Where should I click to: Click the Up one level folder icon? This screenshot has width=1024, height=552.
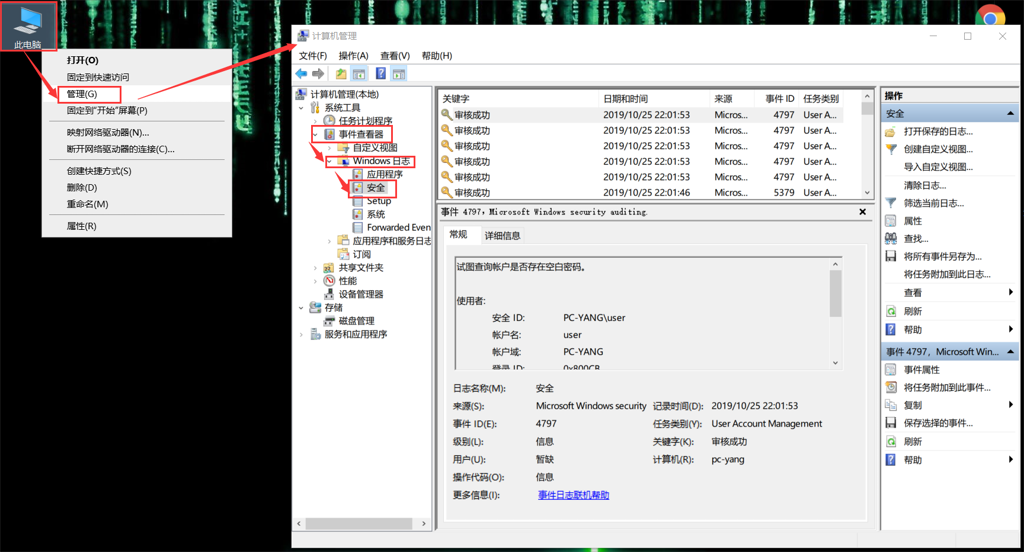click(x=341, y=74)
